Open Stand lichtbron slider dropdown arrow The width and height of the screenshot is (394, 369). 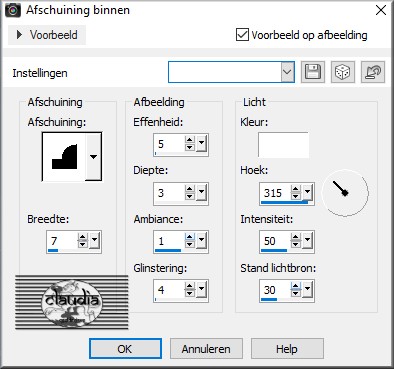point(307,289)
